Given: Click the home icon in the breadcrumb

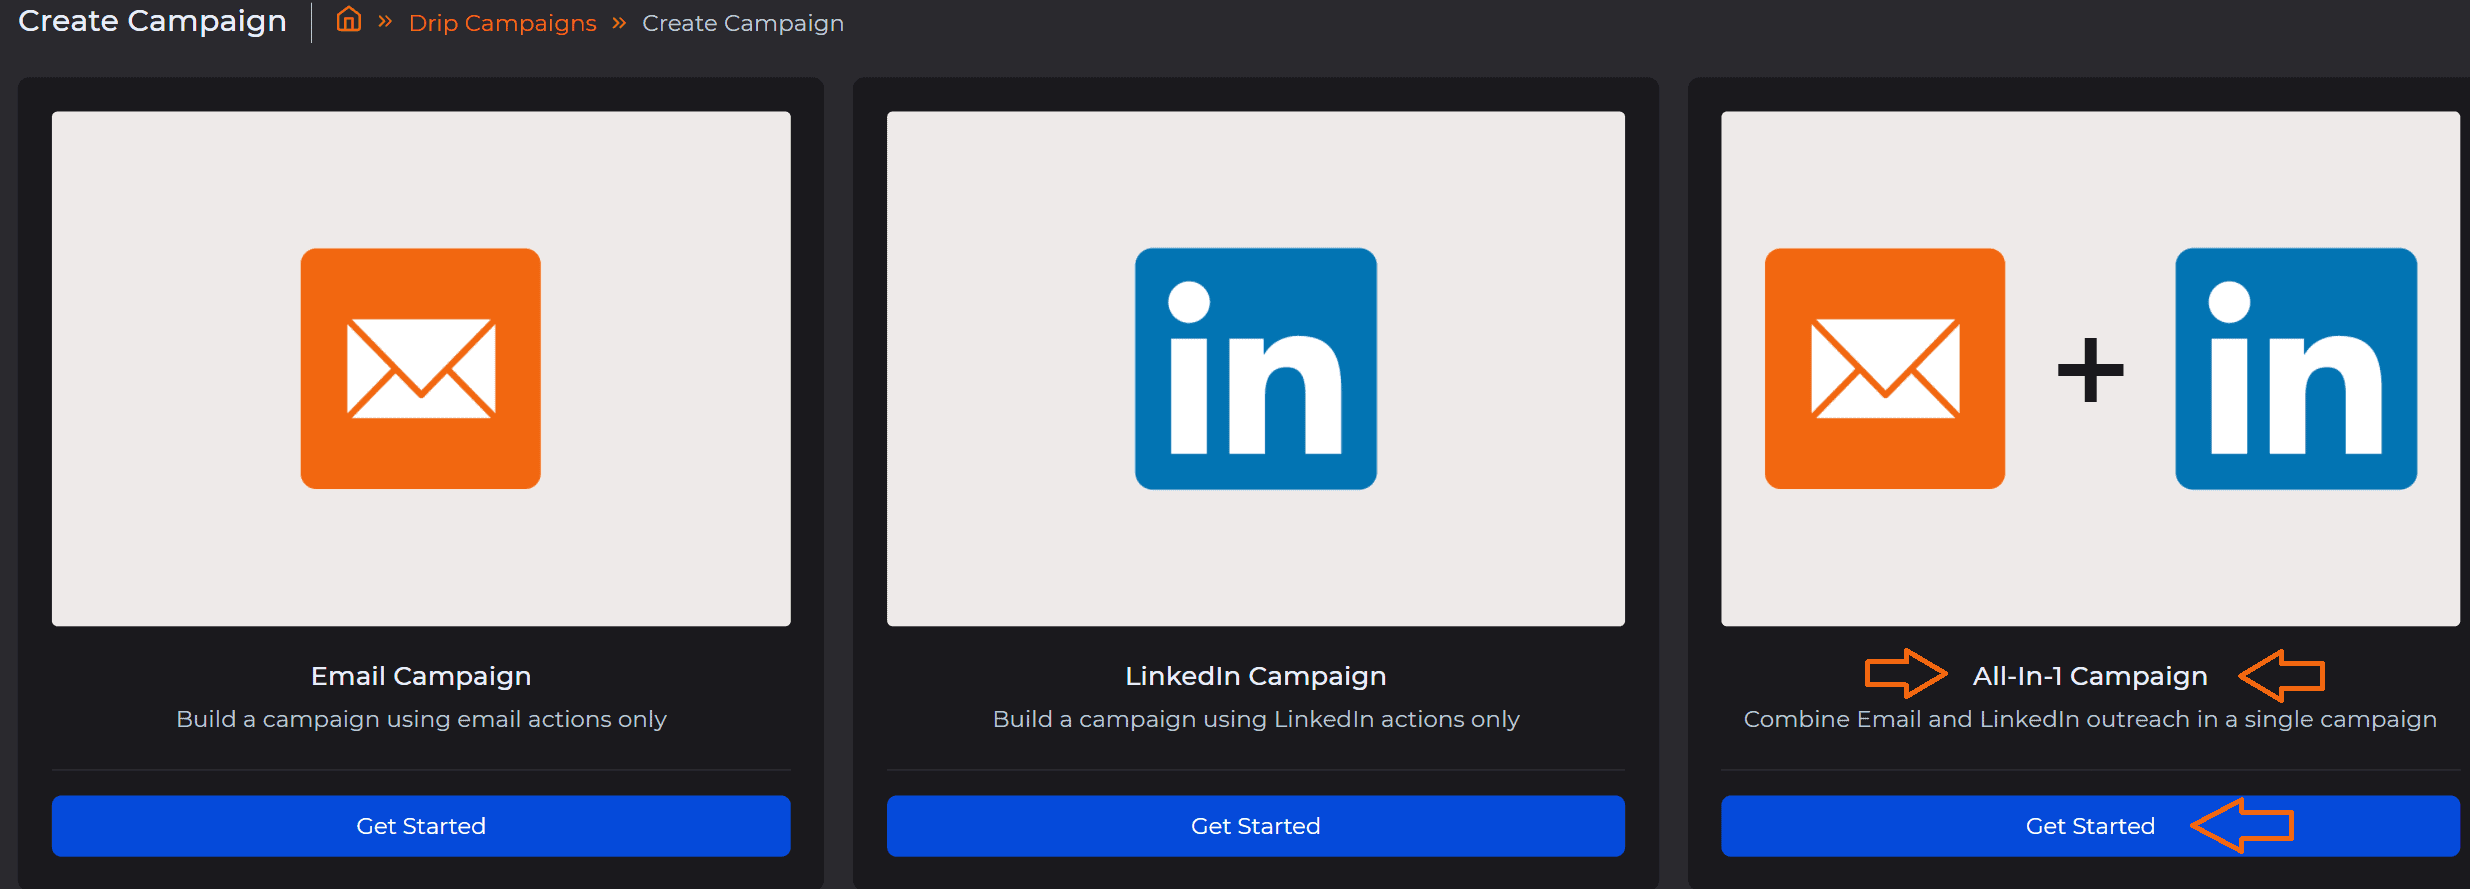Looking at the screenshot, I should 348,20.
